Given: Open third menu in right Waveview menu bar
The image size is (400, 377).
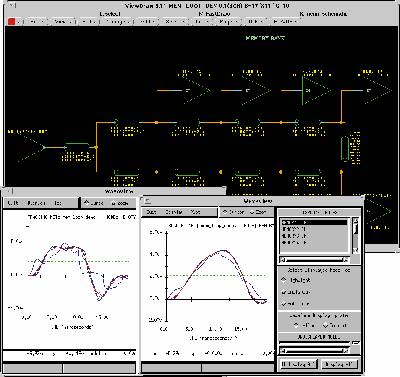Looking at the screenshot, I should (195, 212).
